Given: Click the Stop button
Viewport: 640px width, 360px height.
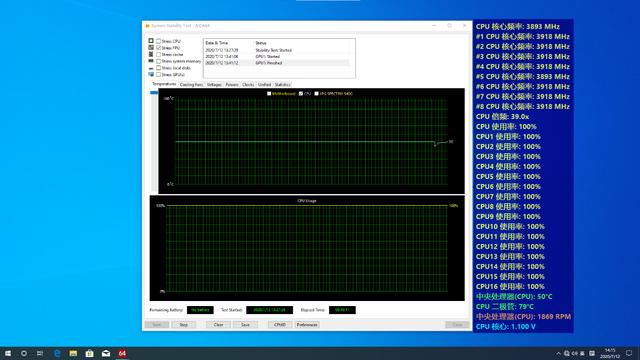Looking at the screenshot, I should (184, 325).
